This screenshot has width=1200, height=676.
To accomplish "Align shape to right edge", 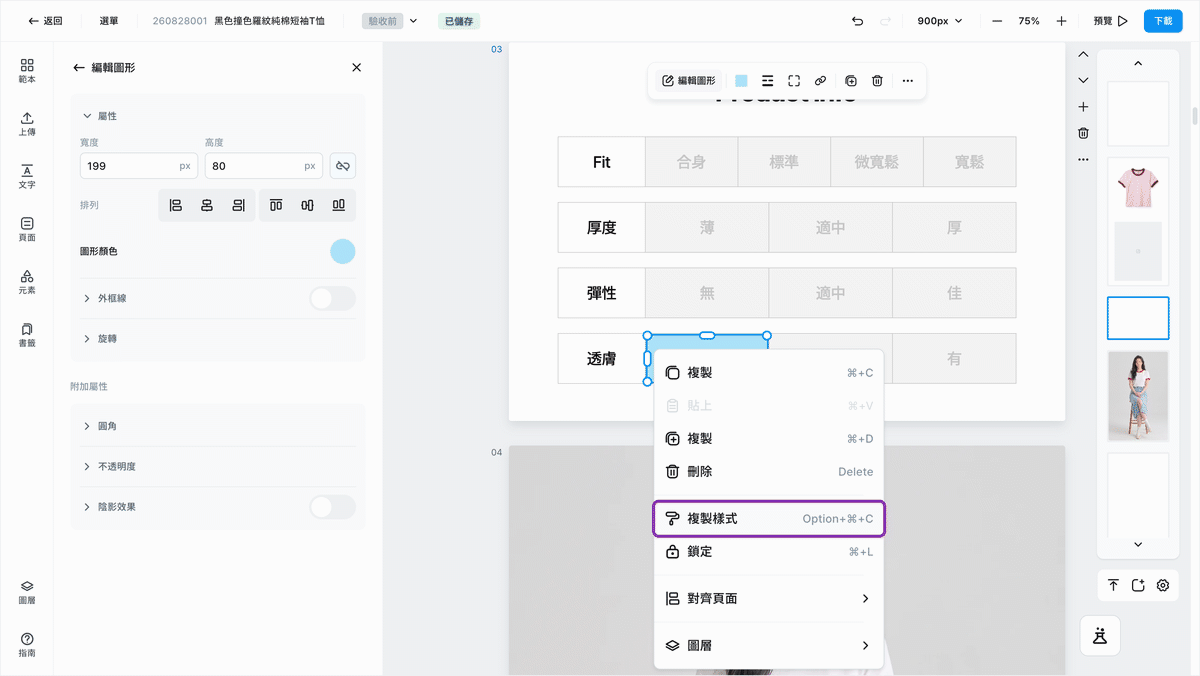I will click(x=238, y=205).
